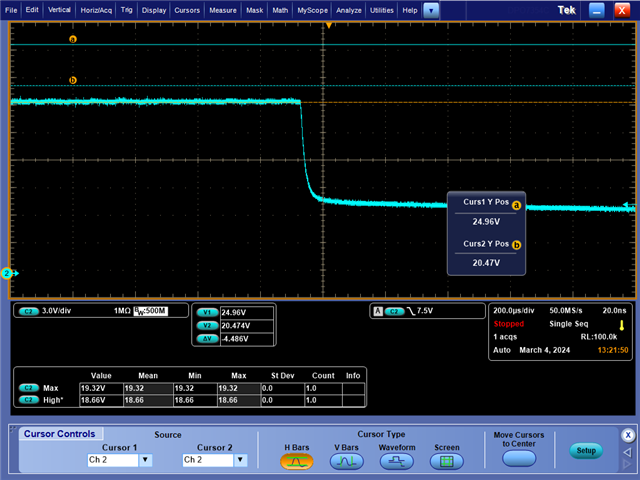This screenshot has height=480, width=640.
Task: Click the C2 vertical scale badge
Action: coord(29,311)
